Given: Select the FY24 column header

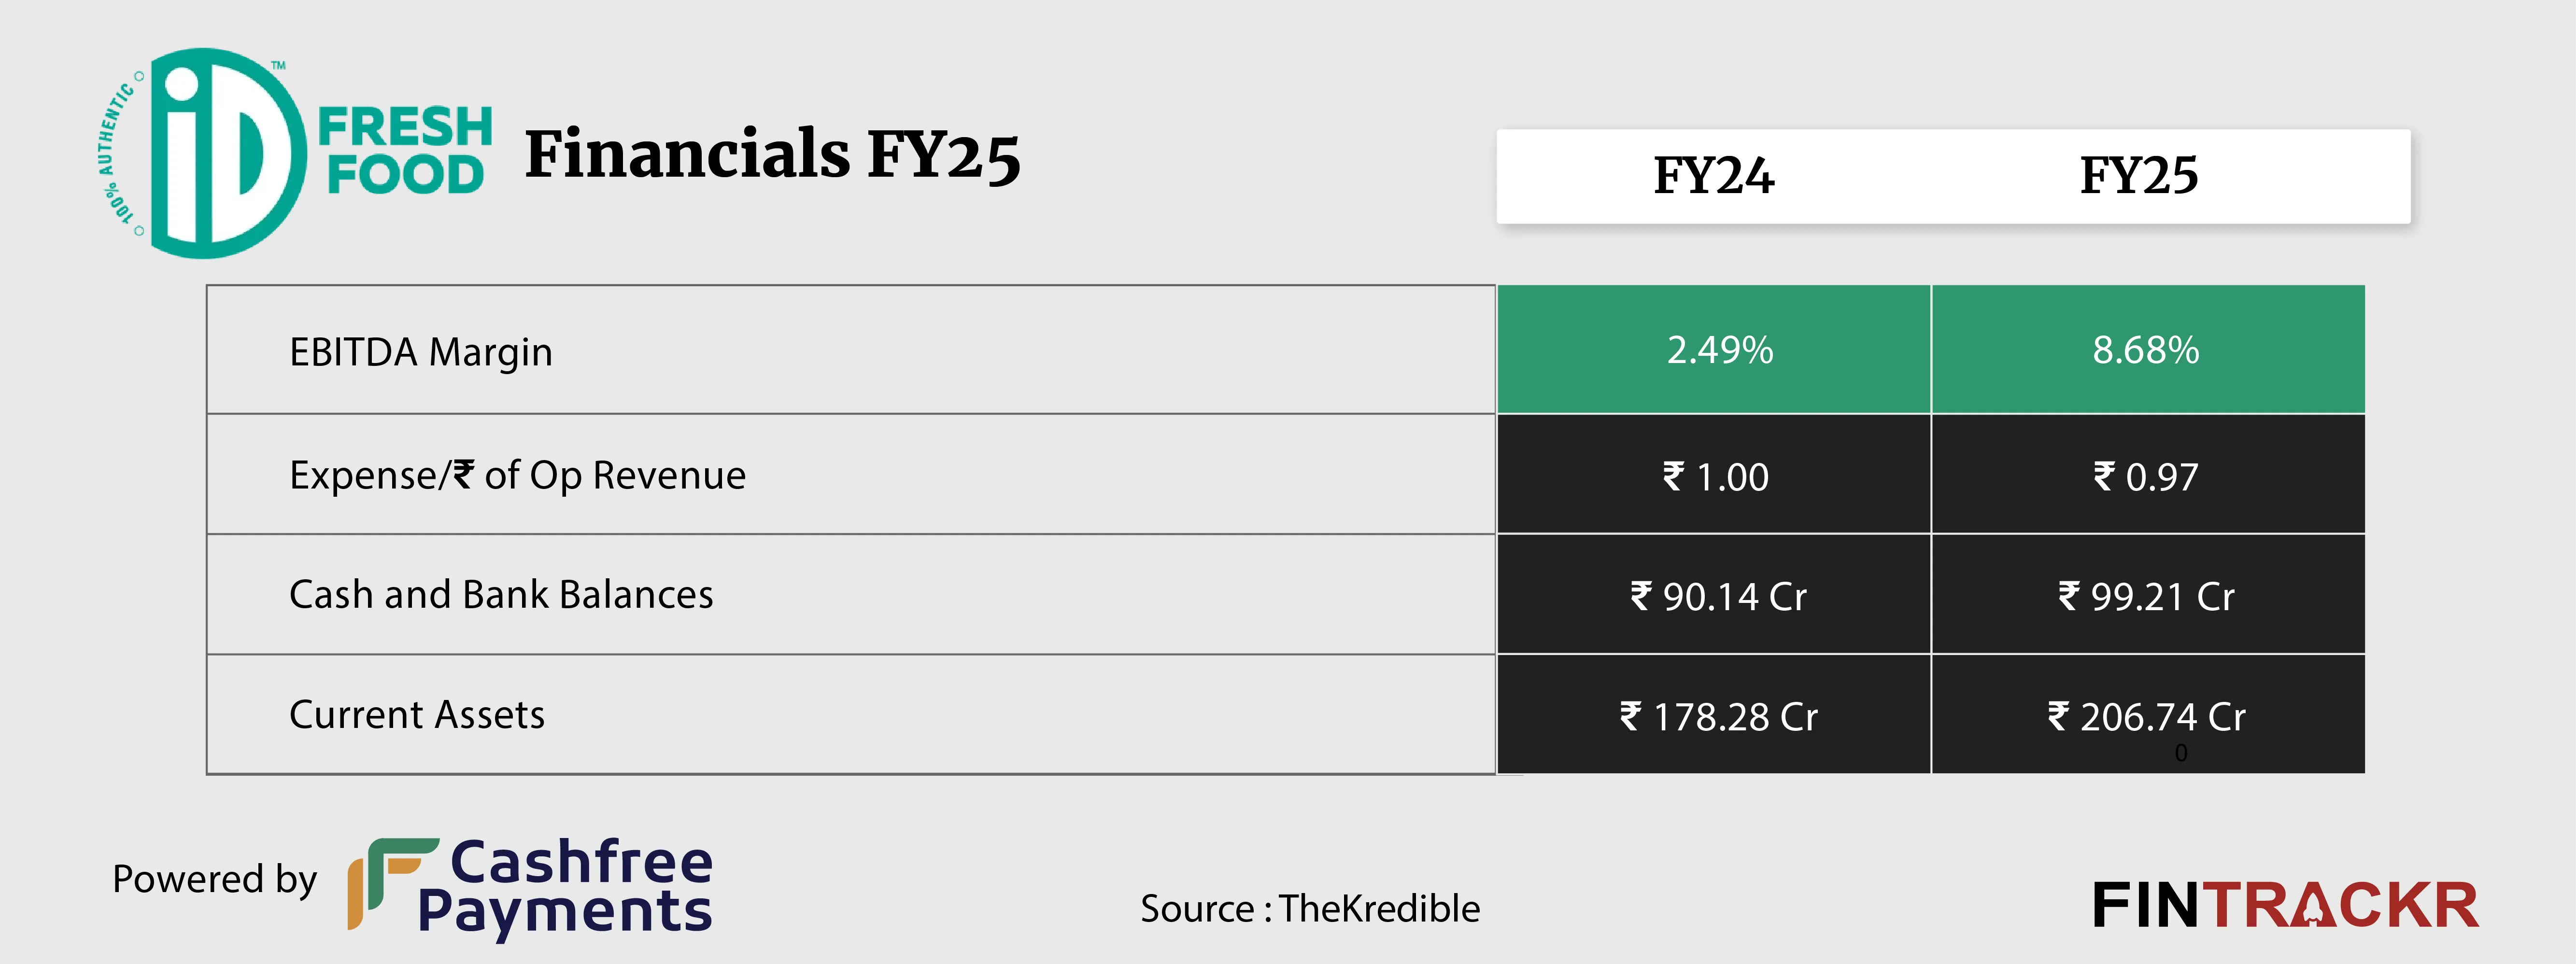Looking at the screenshot, I should tap(1713, 176).
